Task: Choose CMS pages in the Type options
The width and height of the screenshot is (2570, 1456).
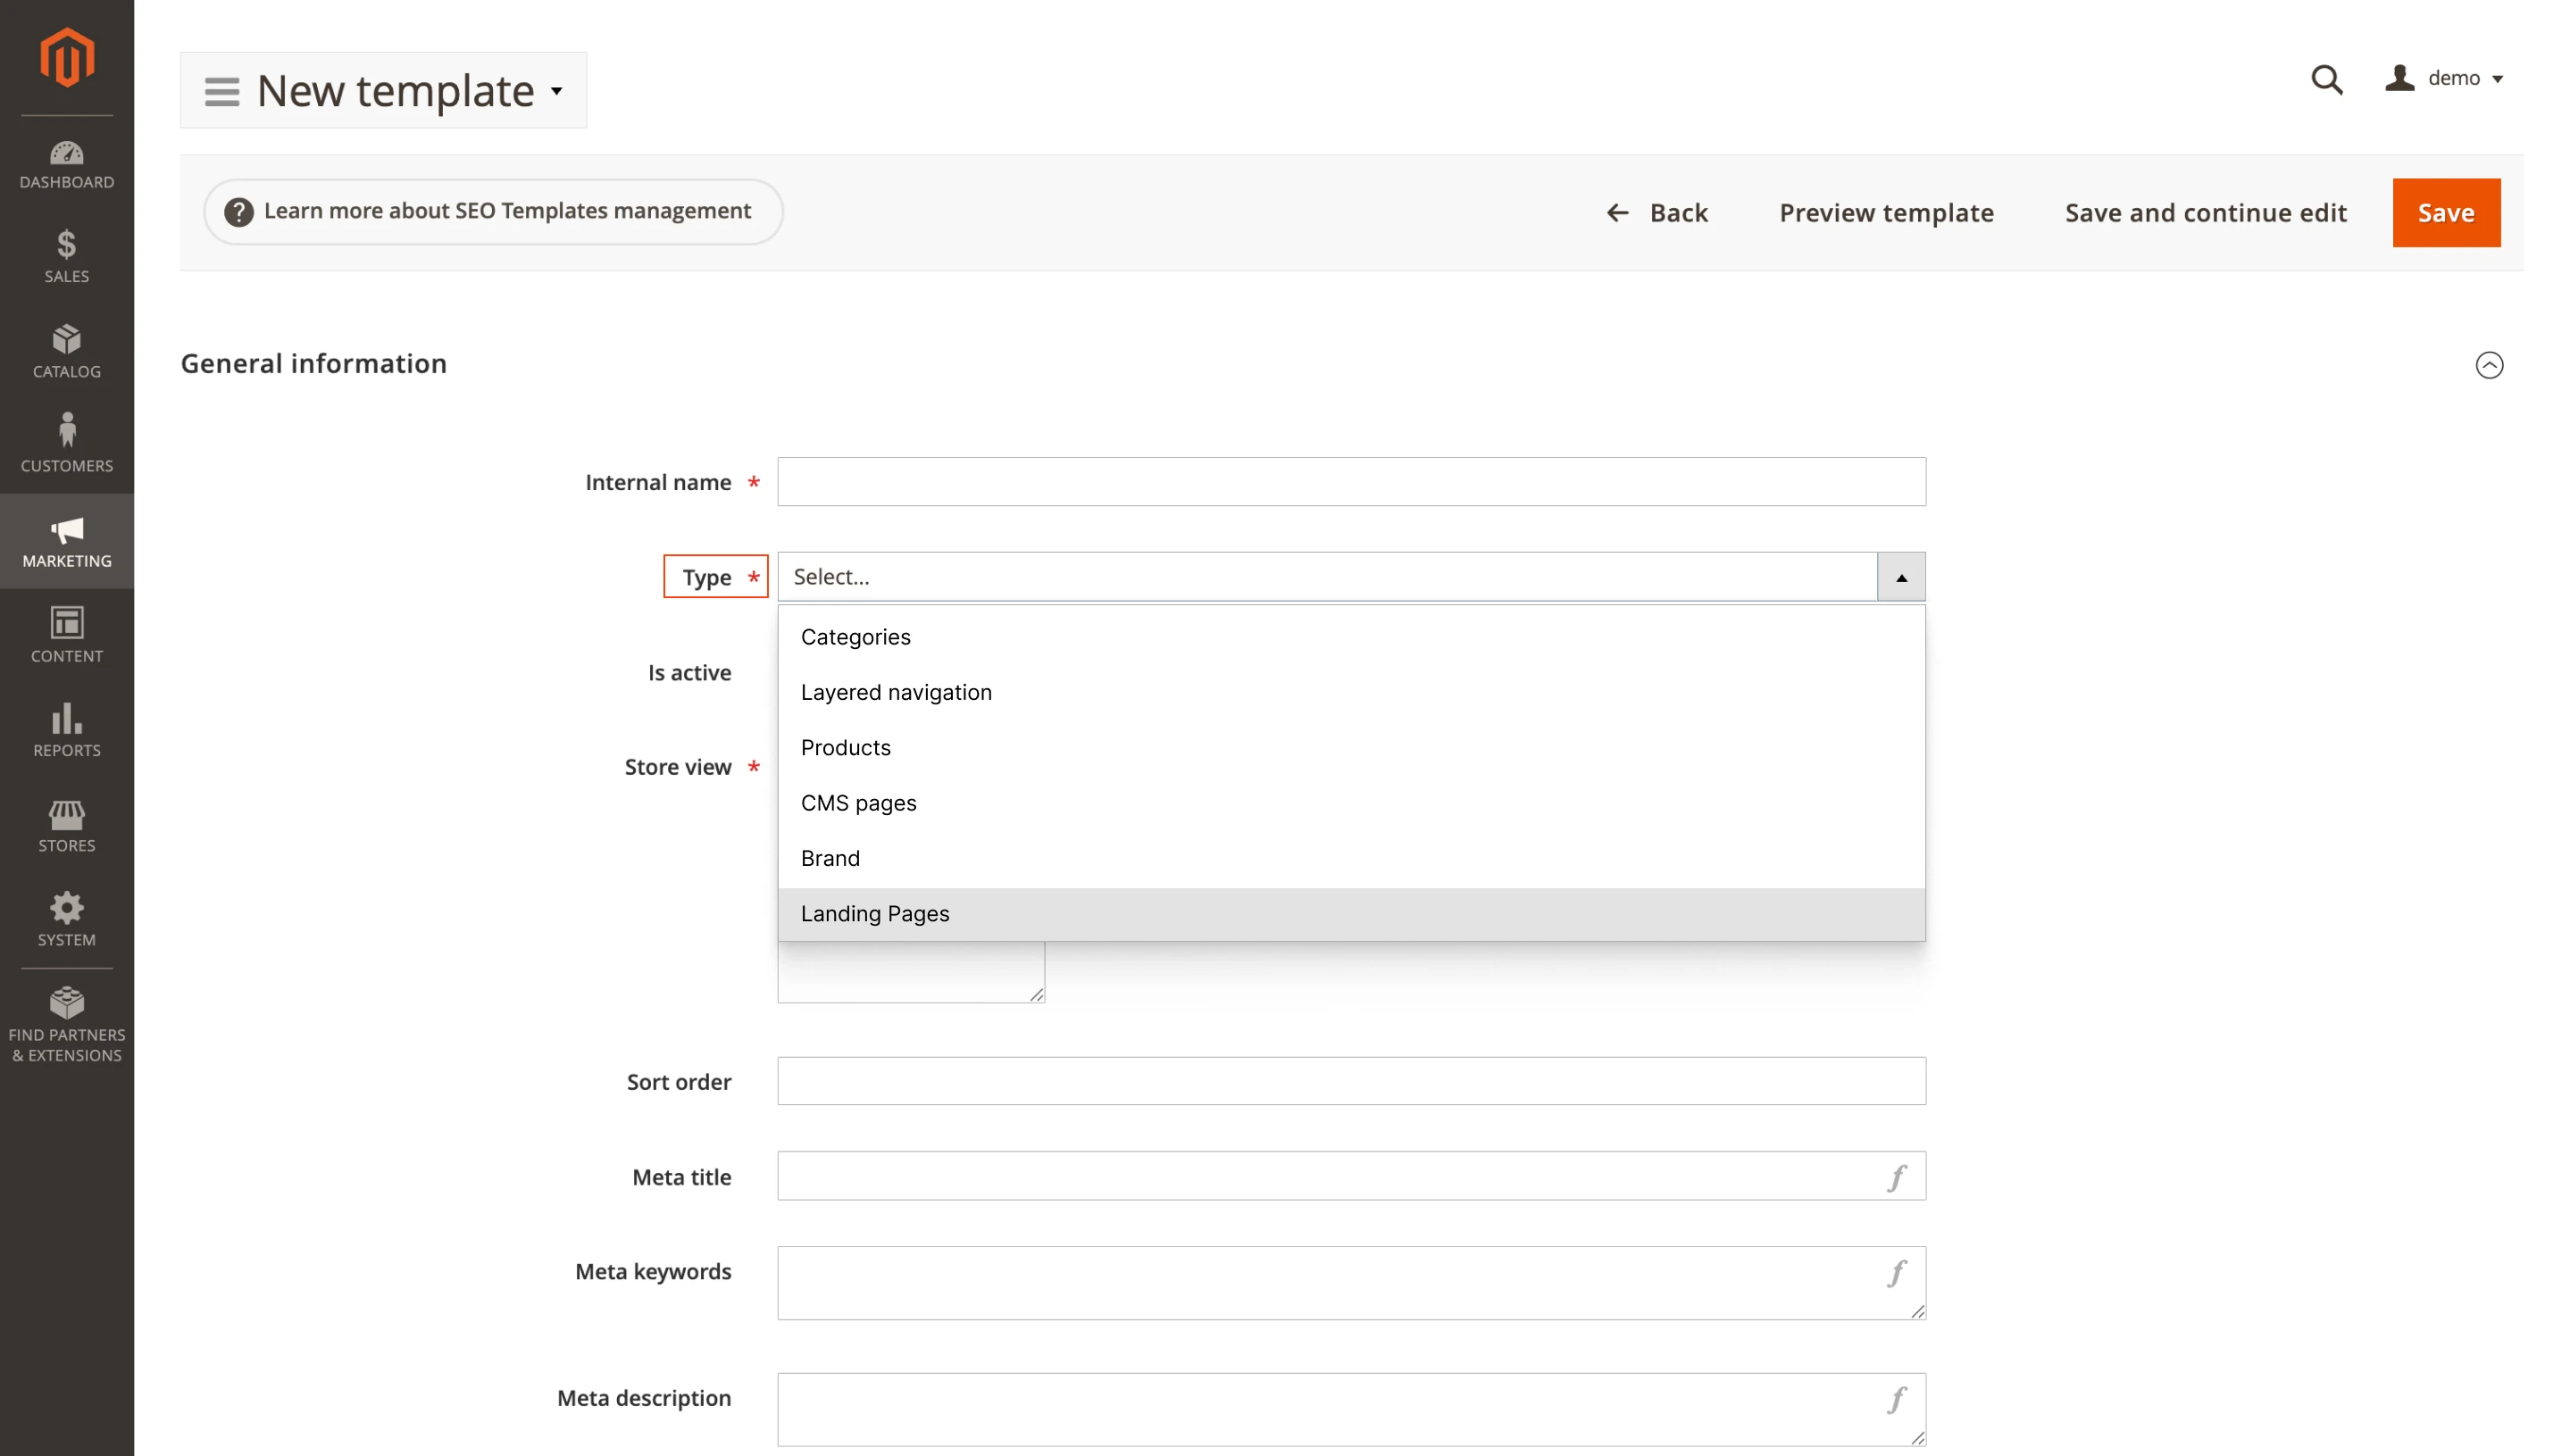Action: pyautogui.click(x=858, y=803)
